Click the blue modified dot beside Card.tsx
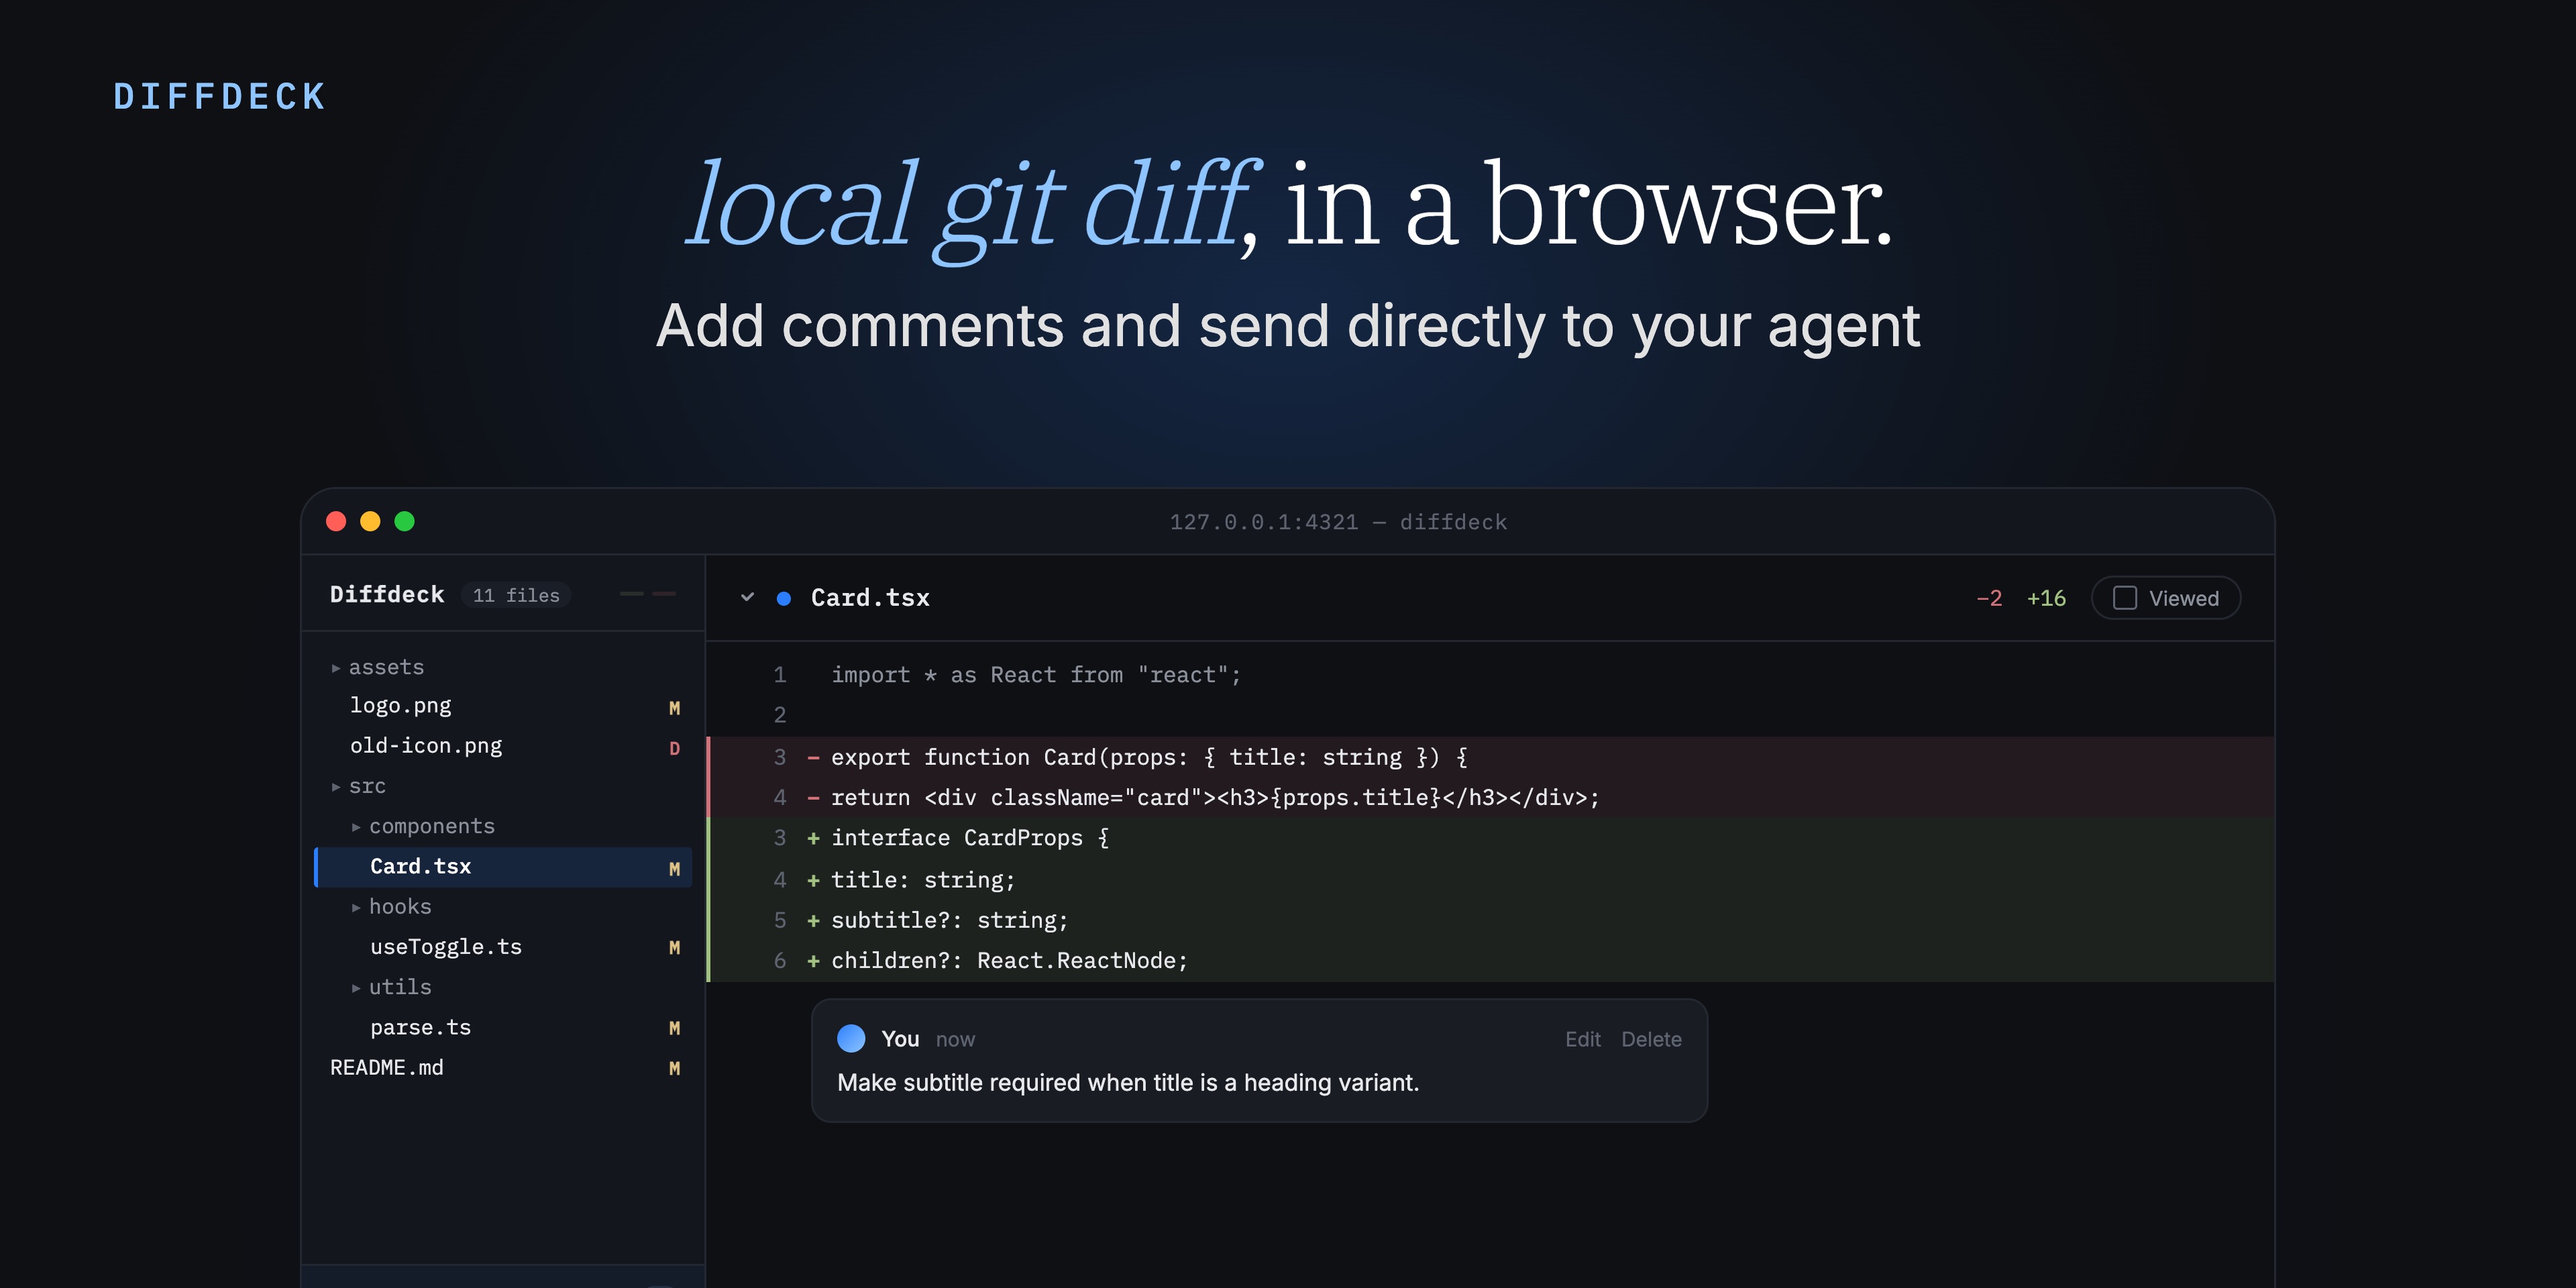Image resolution: width=2576 pixels, height=1288 pixels. pos(784,598)
